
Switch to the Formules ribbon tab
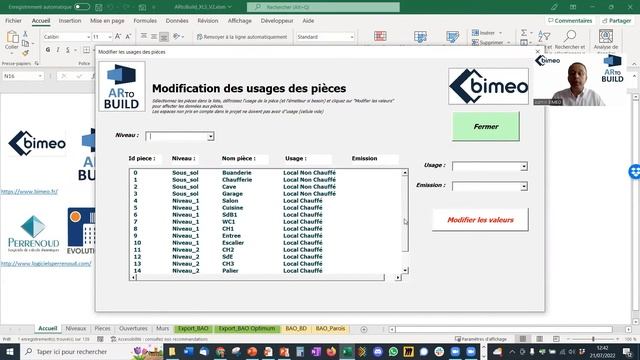coord(145,20)
